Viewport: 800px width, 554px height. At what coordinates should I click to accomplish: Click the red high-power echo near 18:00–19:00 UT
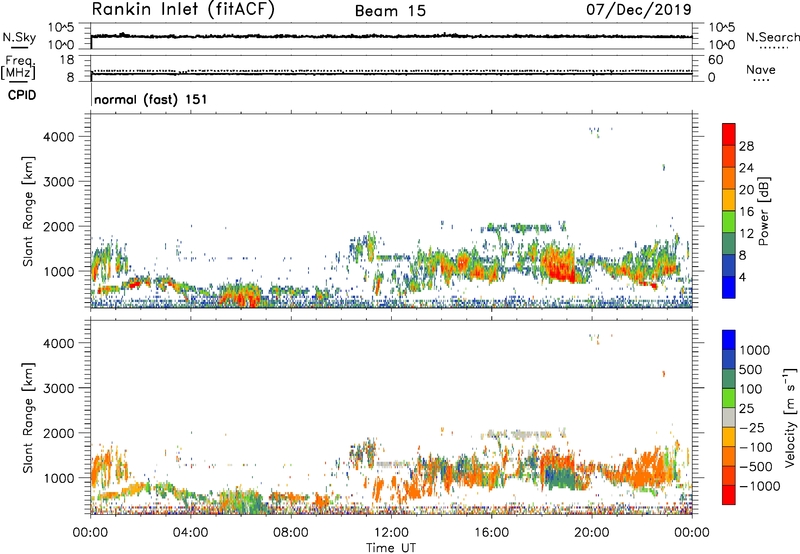[x=558, y=264]
